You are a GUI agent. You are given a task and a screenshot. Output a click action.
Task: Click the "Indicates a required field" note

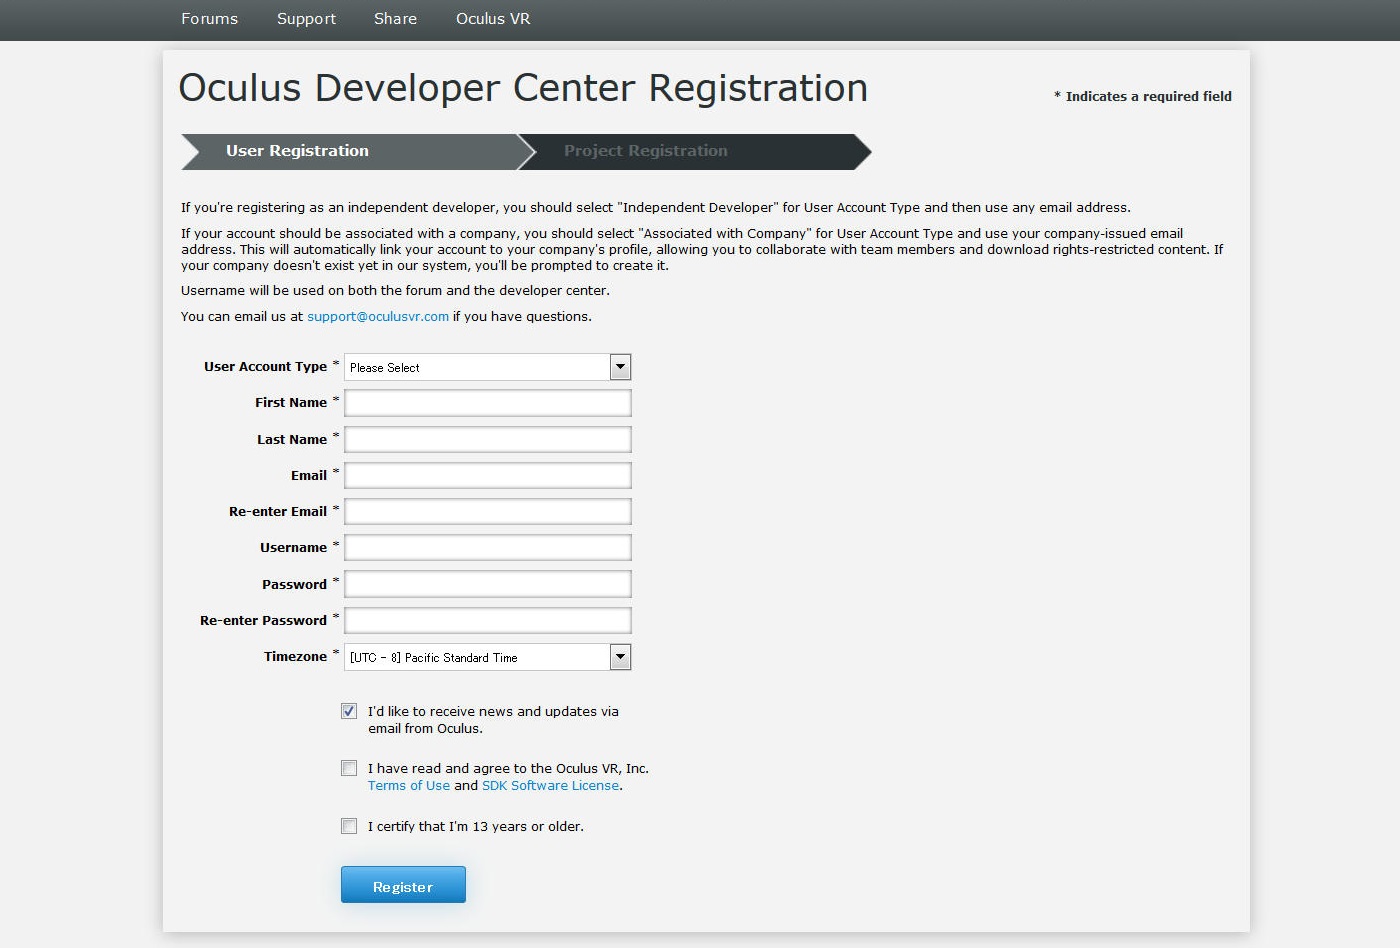(x=1143, y=96)
